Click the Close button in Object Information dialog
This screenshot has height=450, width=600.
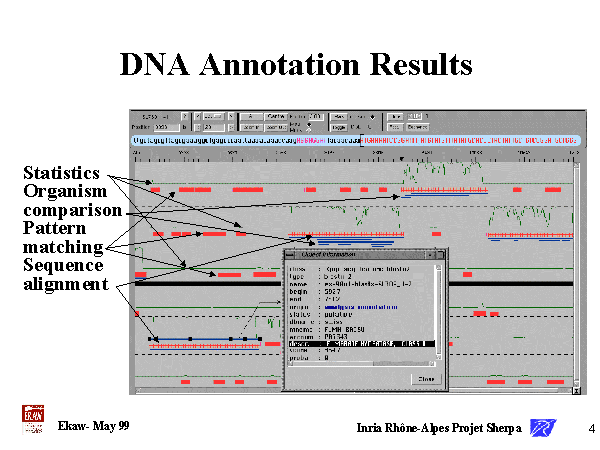point(424,379)
